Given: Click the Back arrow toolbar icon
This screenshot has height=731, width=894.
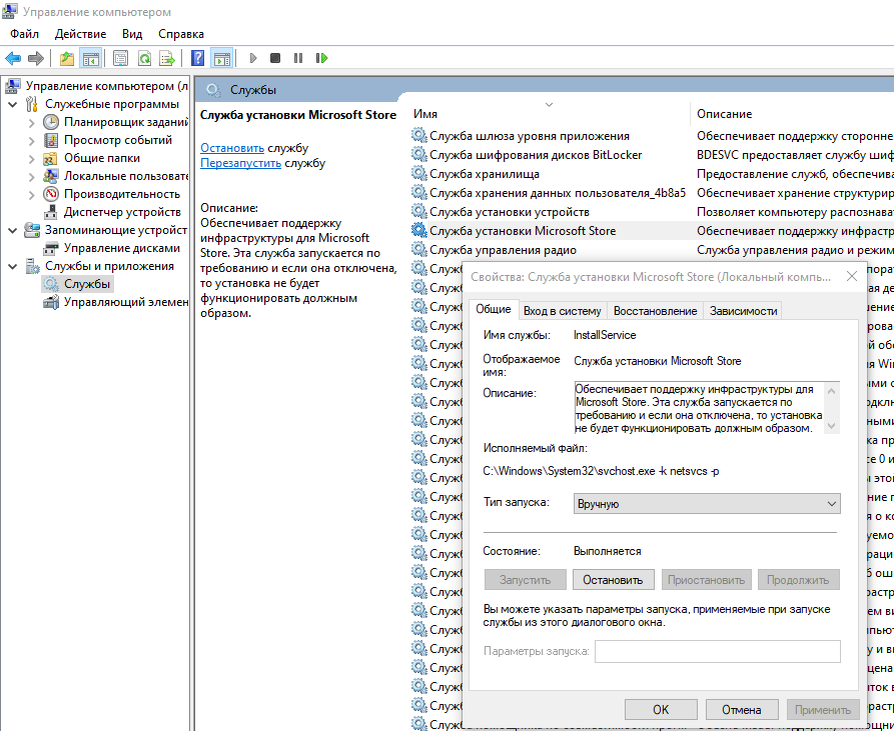Looking at the screenshot, I should click(13, 58).
